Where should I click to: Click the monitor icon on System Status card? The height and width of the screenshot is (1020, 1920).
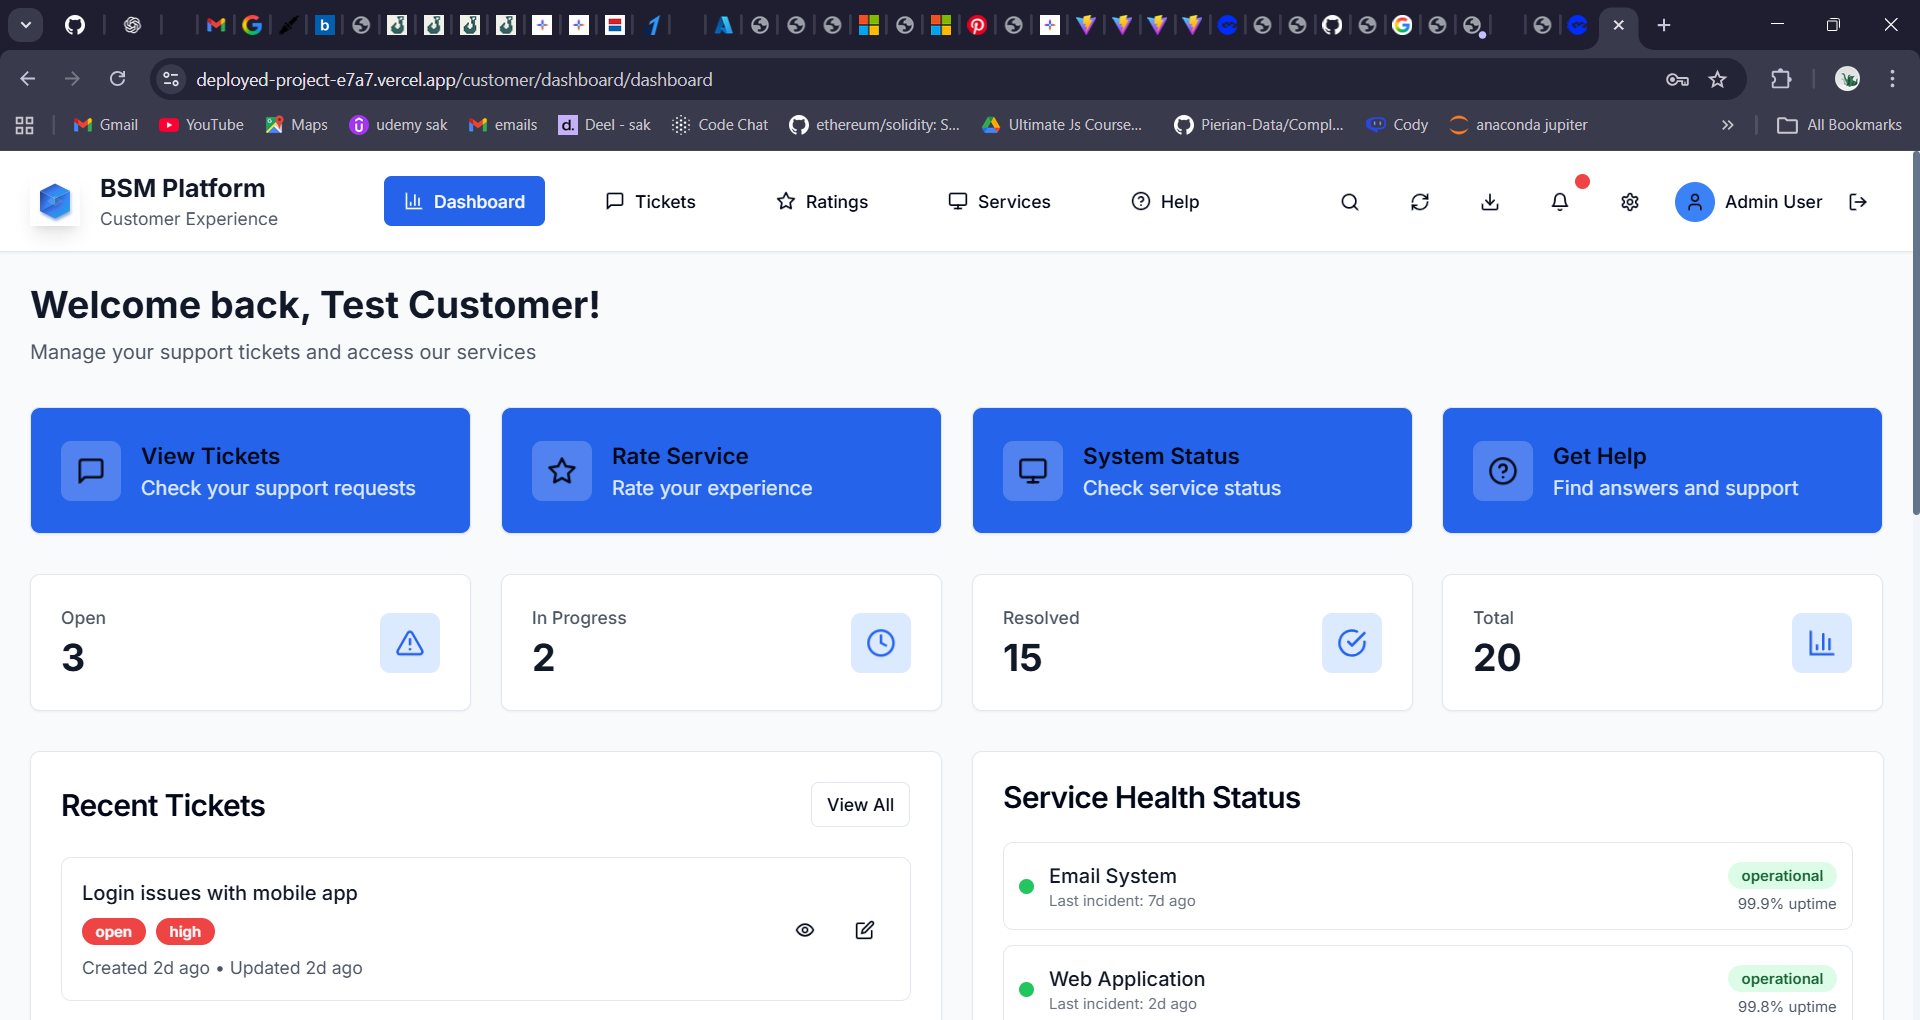1033,471
